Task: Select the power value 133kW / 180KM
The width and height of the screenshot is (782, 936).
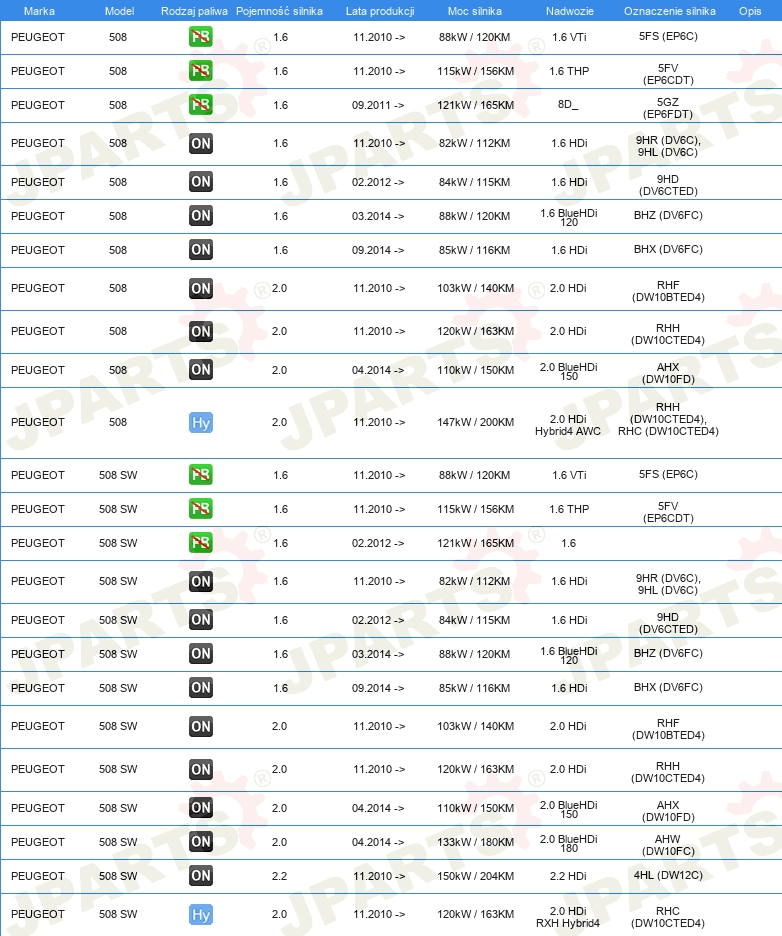Action: (x=475, y=842)
